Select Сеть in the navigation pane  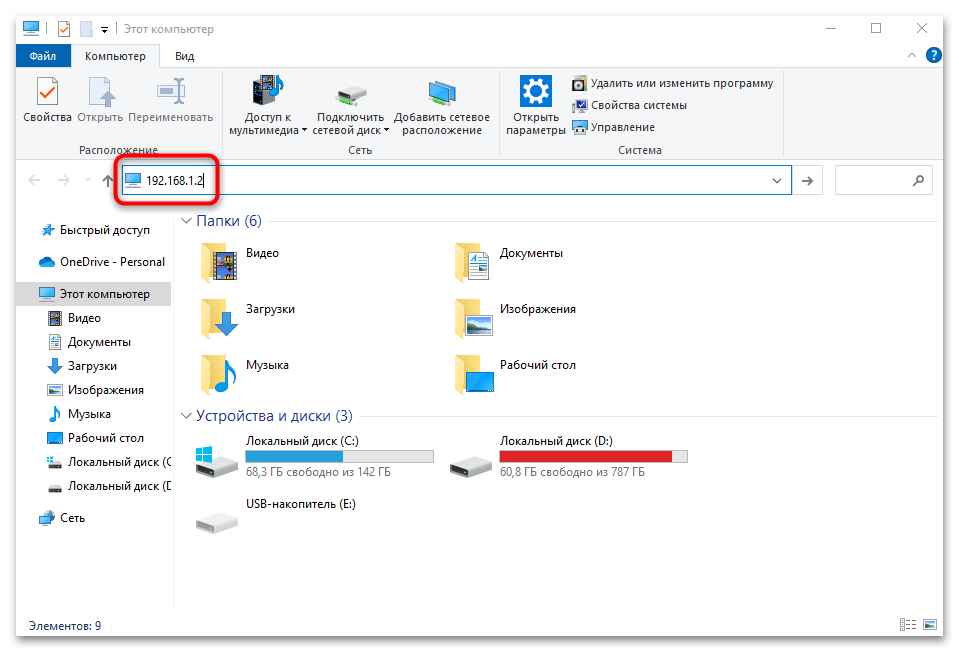pyautogui.click(x=71, y=518)
